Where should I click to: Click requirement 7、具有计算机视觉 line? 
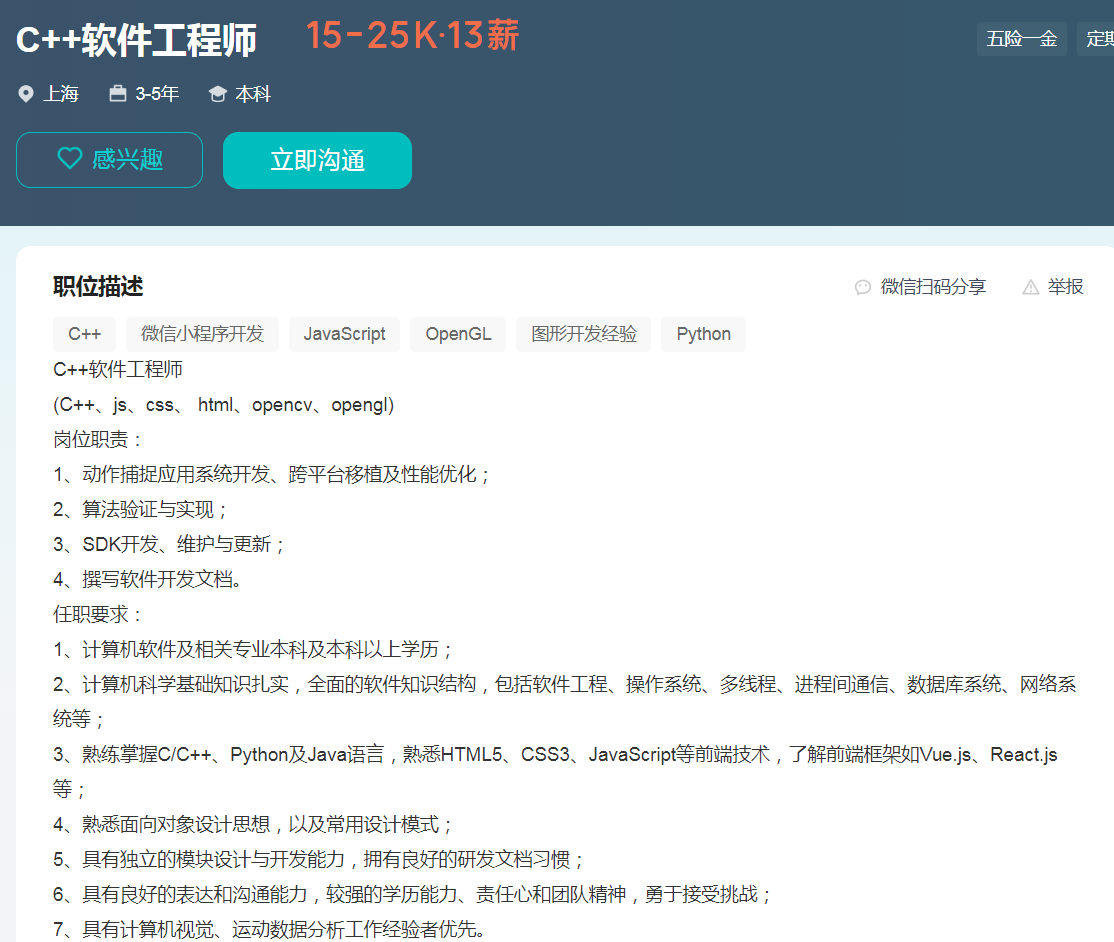(271, 929)
